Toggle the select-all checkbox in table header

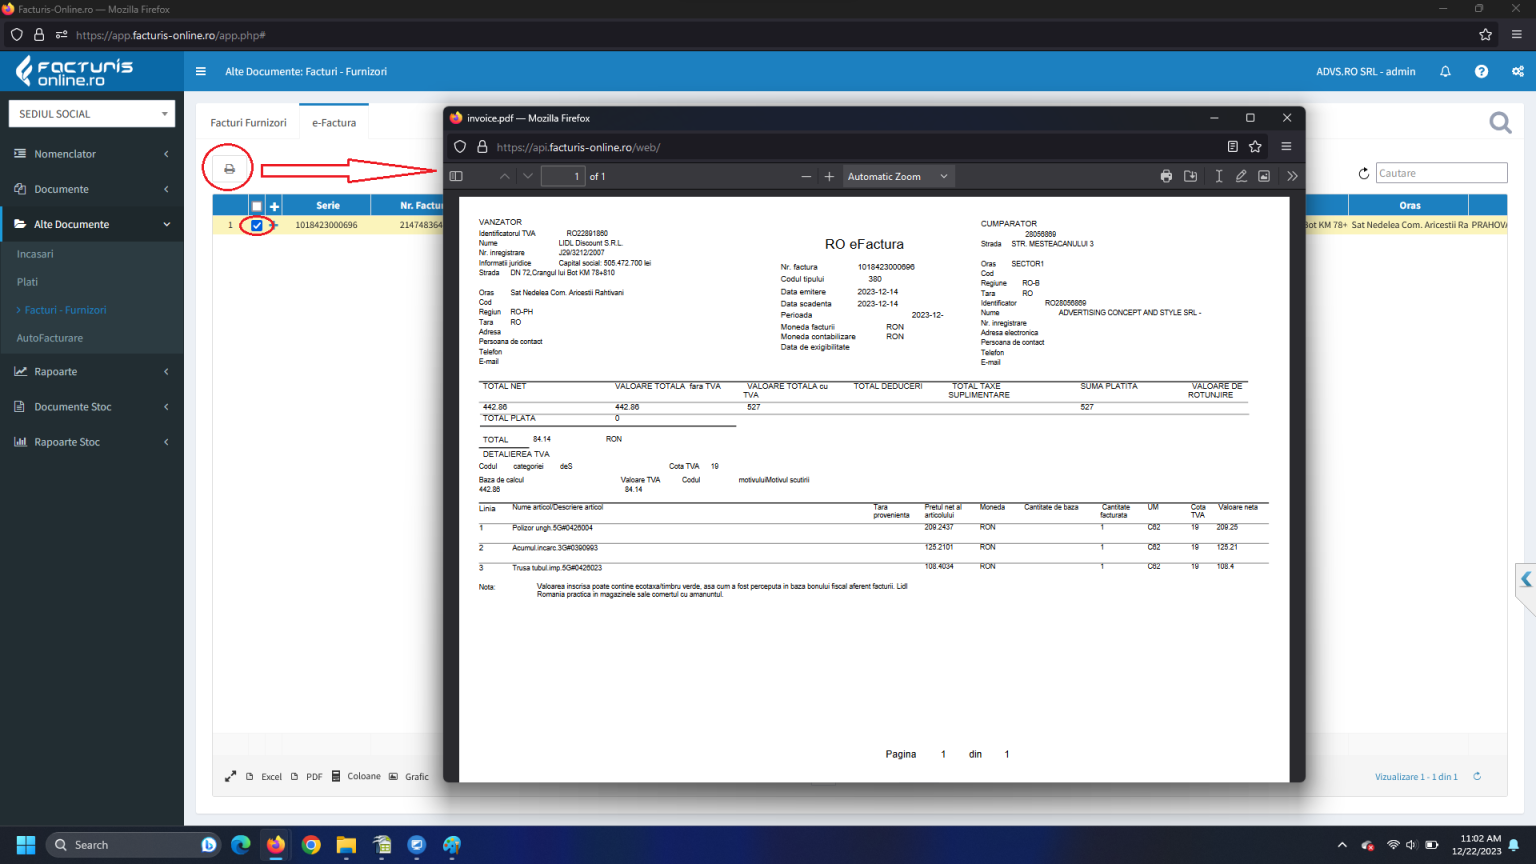257,206
